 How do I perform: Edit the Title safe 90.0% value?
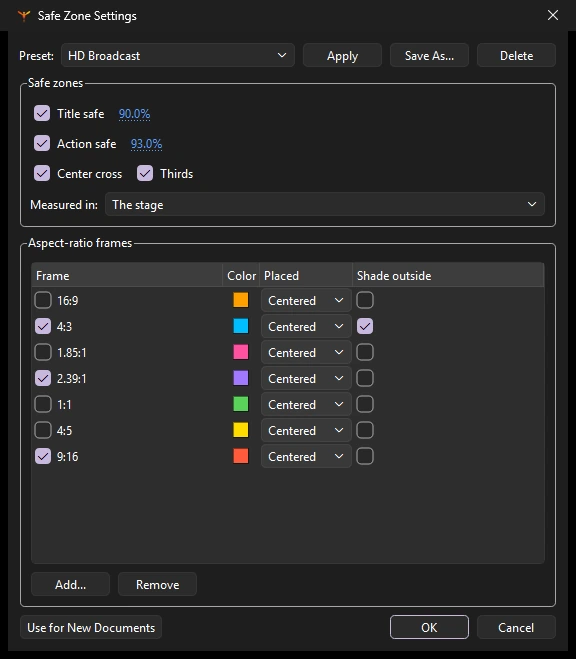pos(134,114)
